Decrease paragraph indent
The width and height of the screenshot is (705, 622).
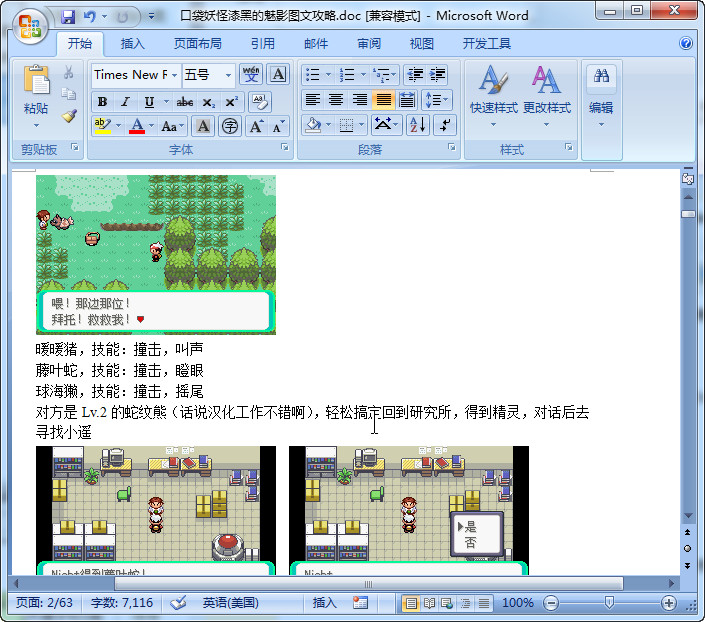tap(415, 74)
